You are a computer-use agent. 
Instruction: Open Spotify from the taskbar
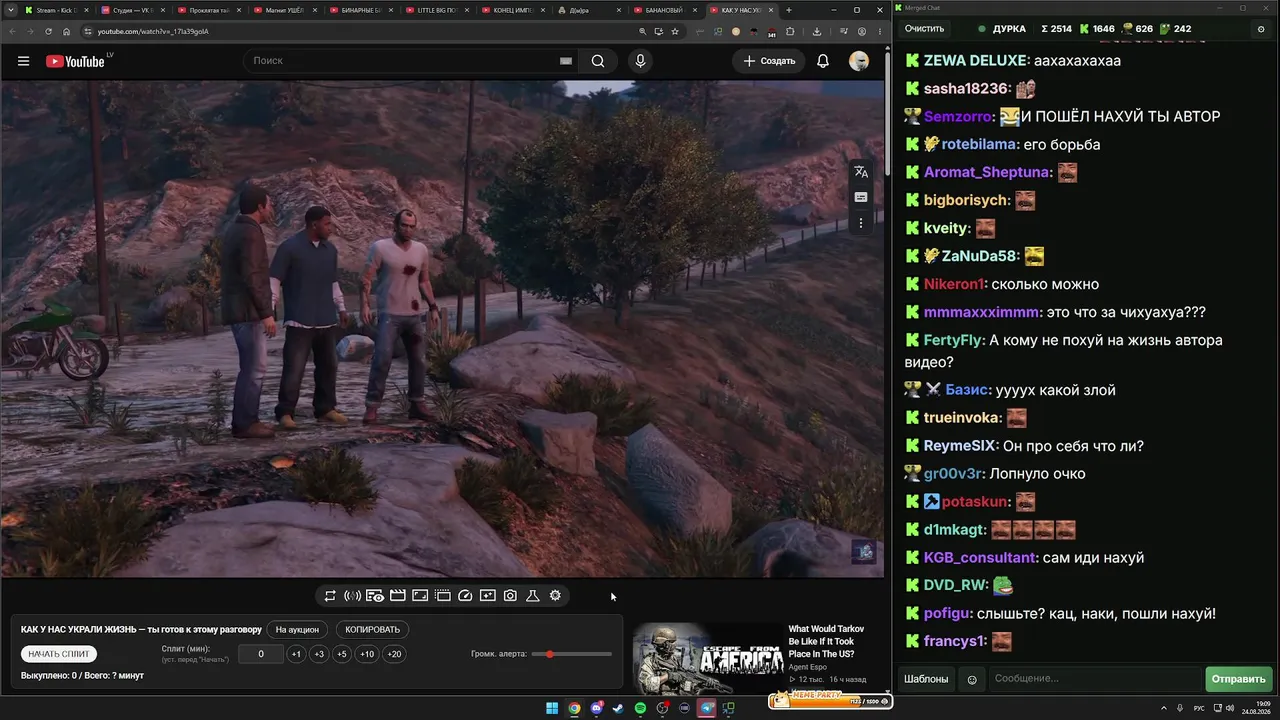click(640, 708)
